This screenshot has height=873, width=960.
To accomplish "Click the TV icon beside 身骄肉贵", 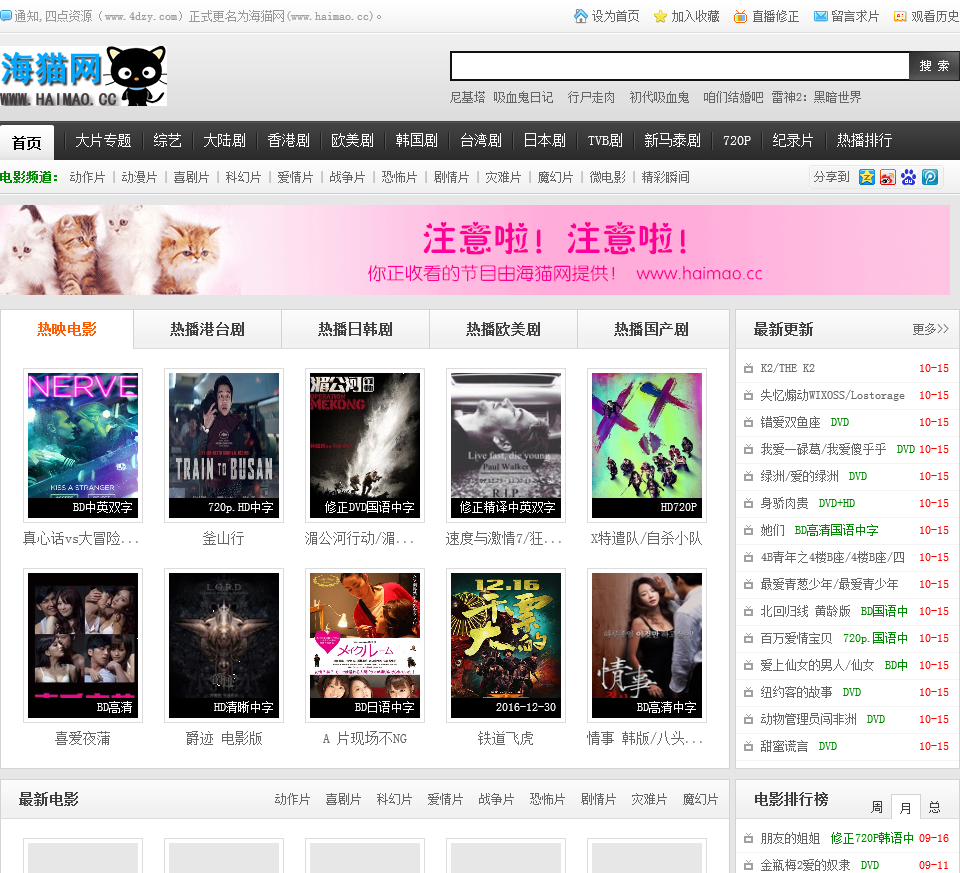I will click(x=748, y=503).
